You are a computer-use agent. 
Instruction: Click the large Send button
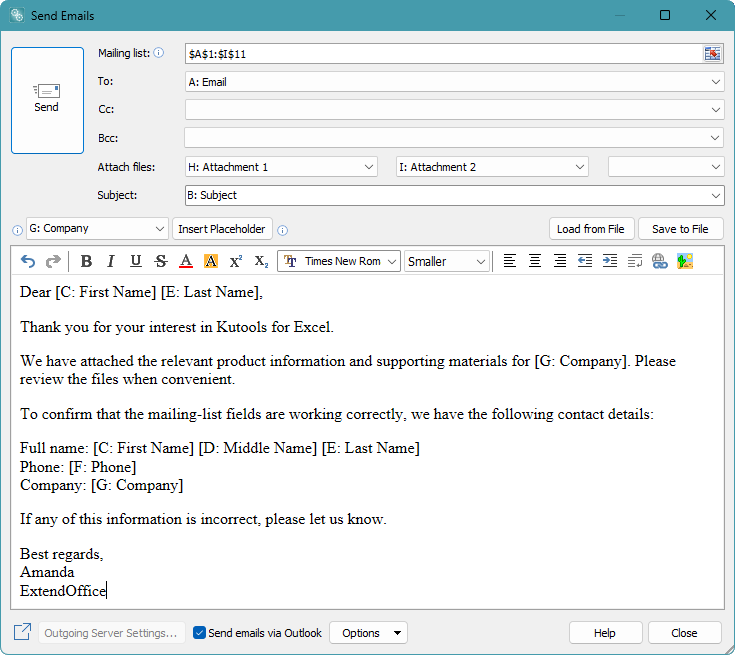(x=47, y=100)
